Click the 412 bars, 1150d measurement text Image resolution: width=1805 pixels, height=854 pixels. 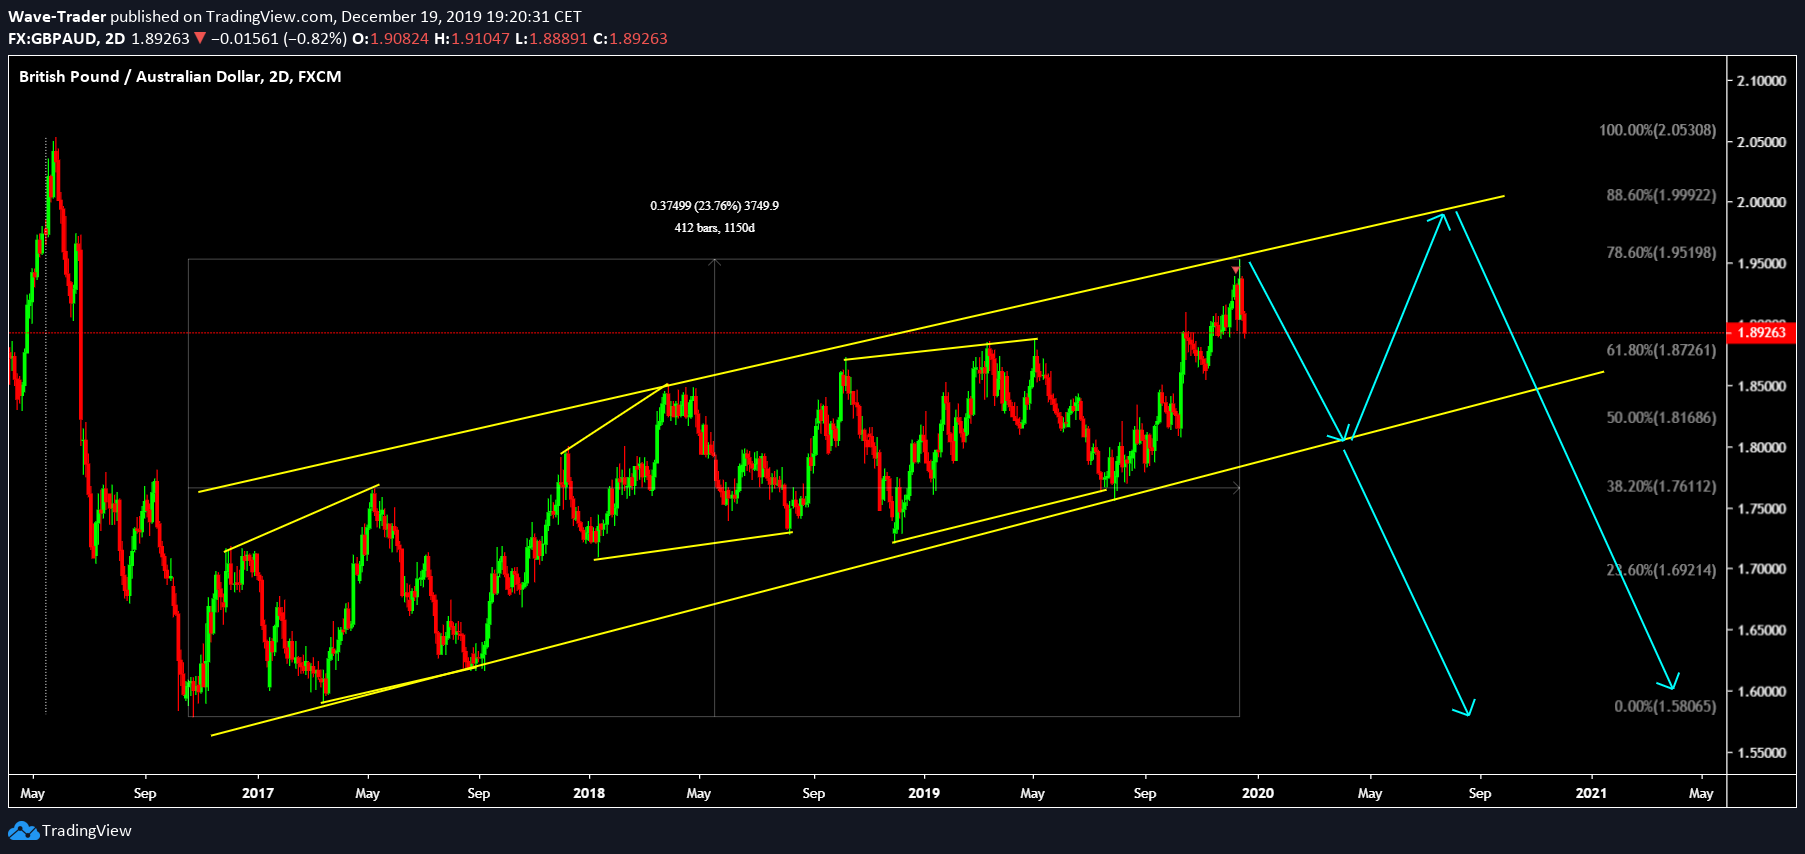(714, 228)
